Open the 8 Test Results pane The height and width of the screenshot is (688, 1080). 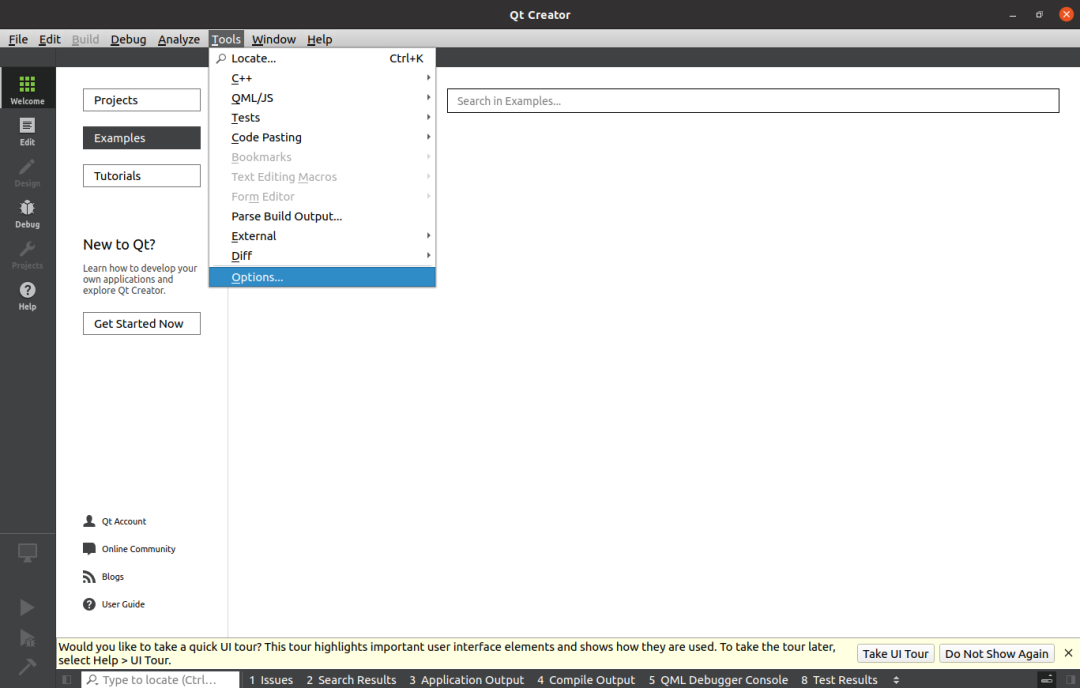tap(839, 680)
